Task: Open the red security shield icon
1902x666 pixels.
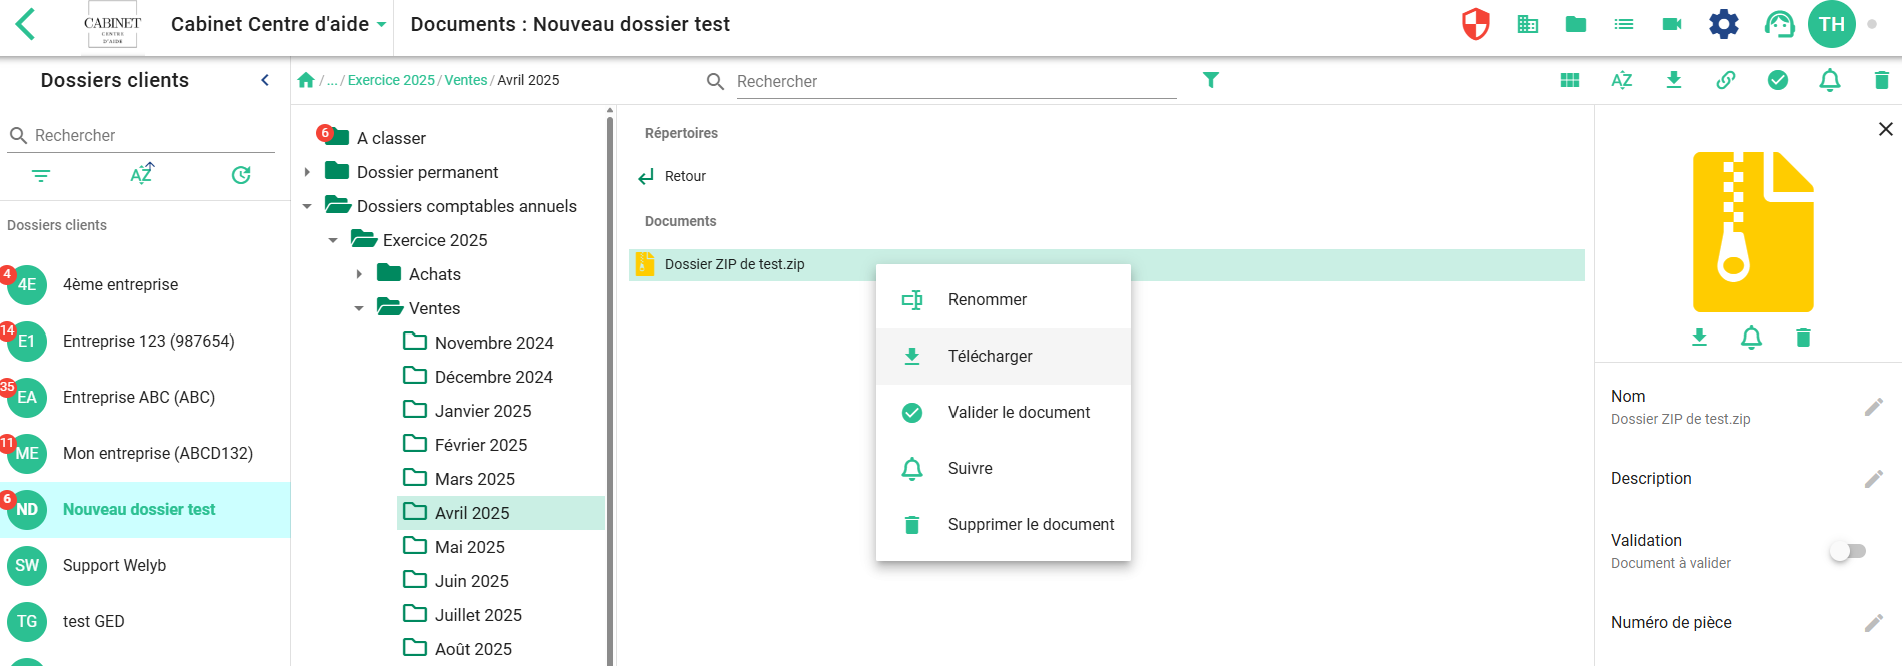Action: 1476,24
